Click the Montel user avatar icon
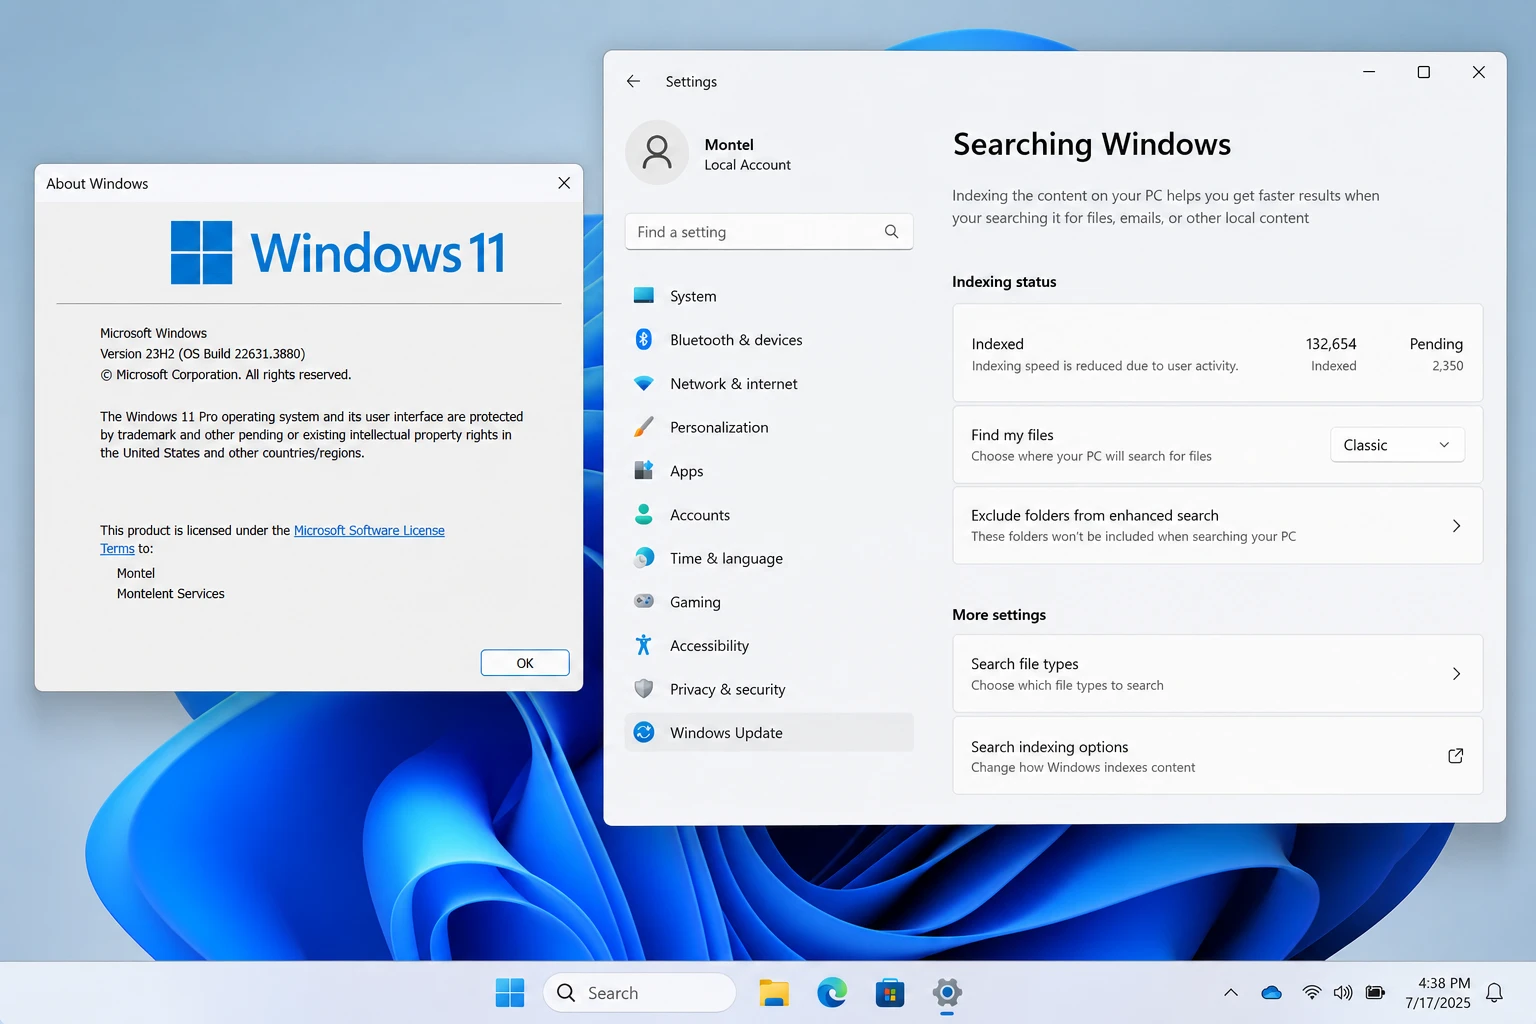 pos(657,153)
